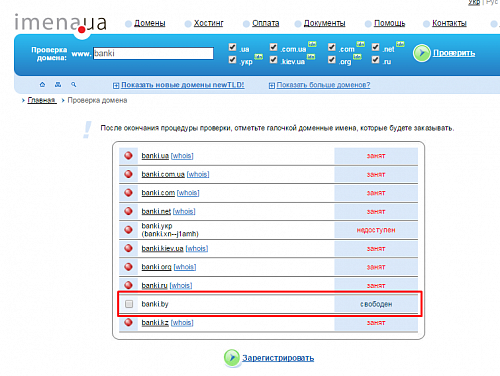Click the Зарегистрировать link

tap(278, 358)
